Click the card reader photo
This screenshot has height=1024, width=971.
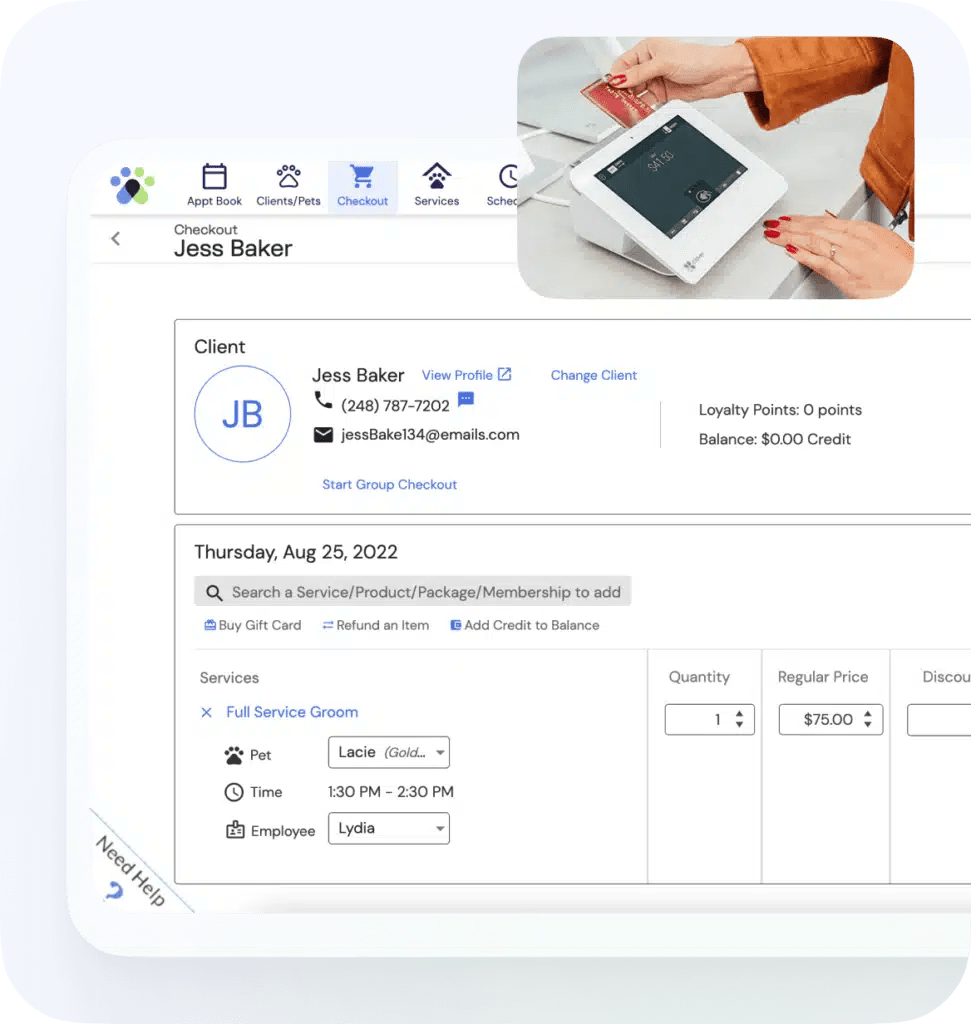coord(716,168)
